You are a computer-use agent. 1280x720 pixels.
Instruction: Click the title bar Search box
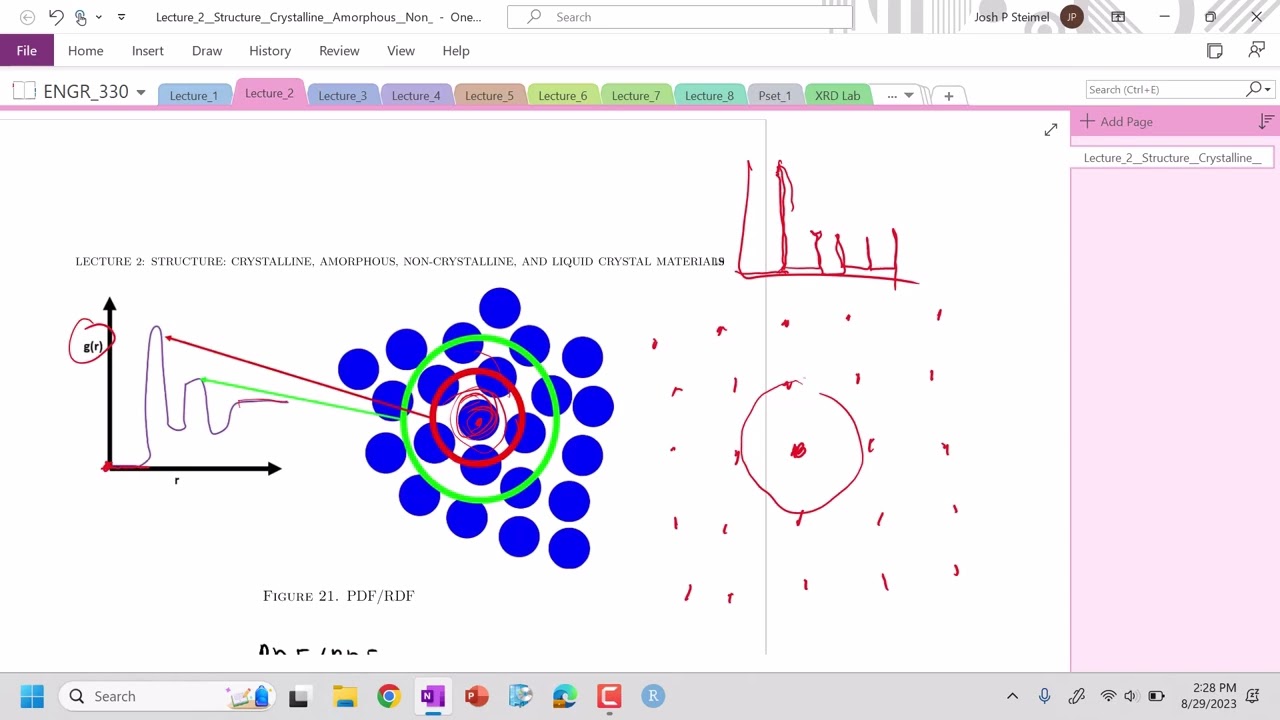[x=680, y=17]
